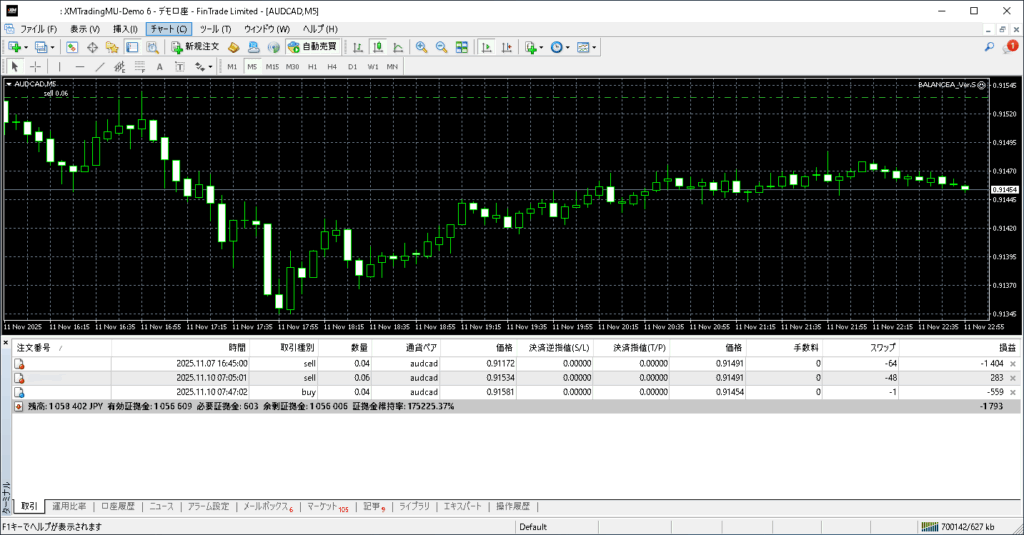Switch chart to candlestick display
The image size is (1024, 535).
[x=380, y=47]
